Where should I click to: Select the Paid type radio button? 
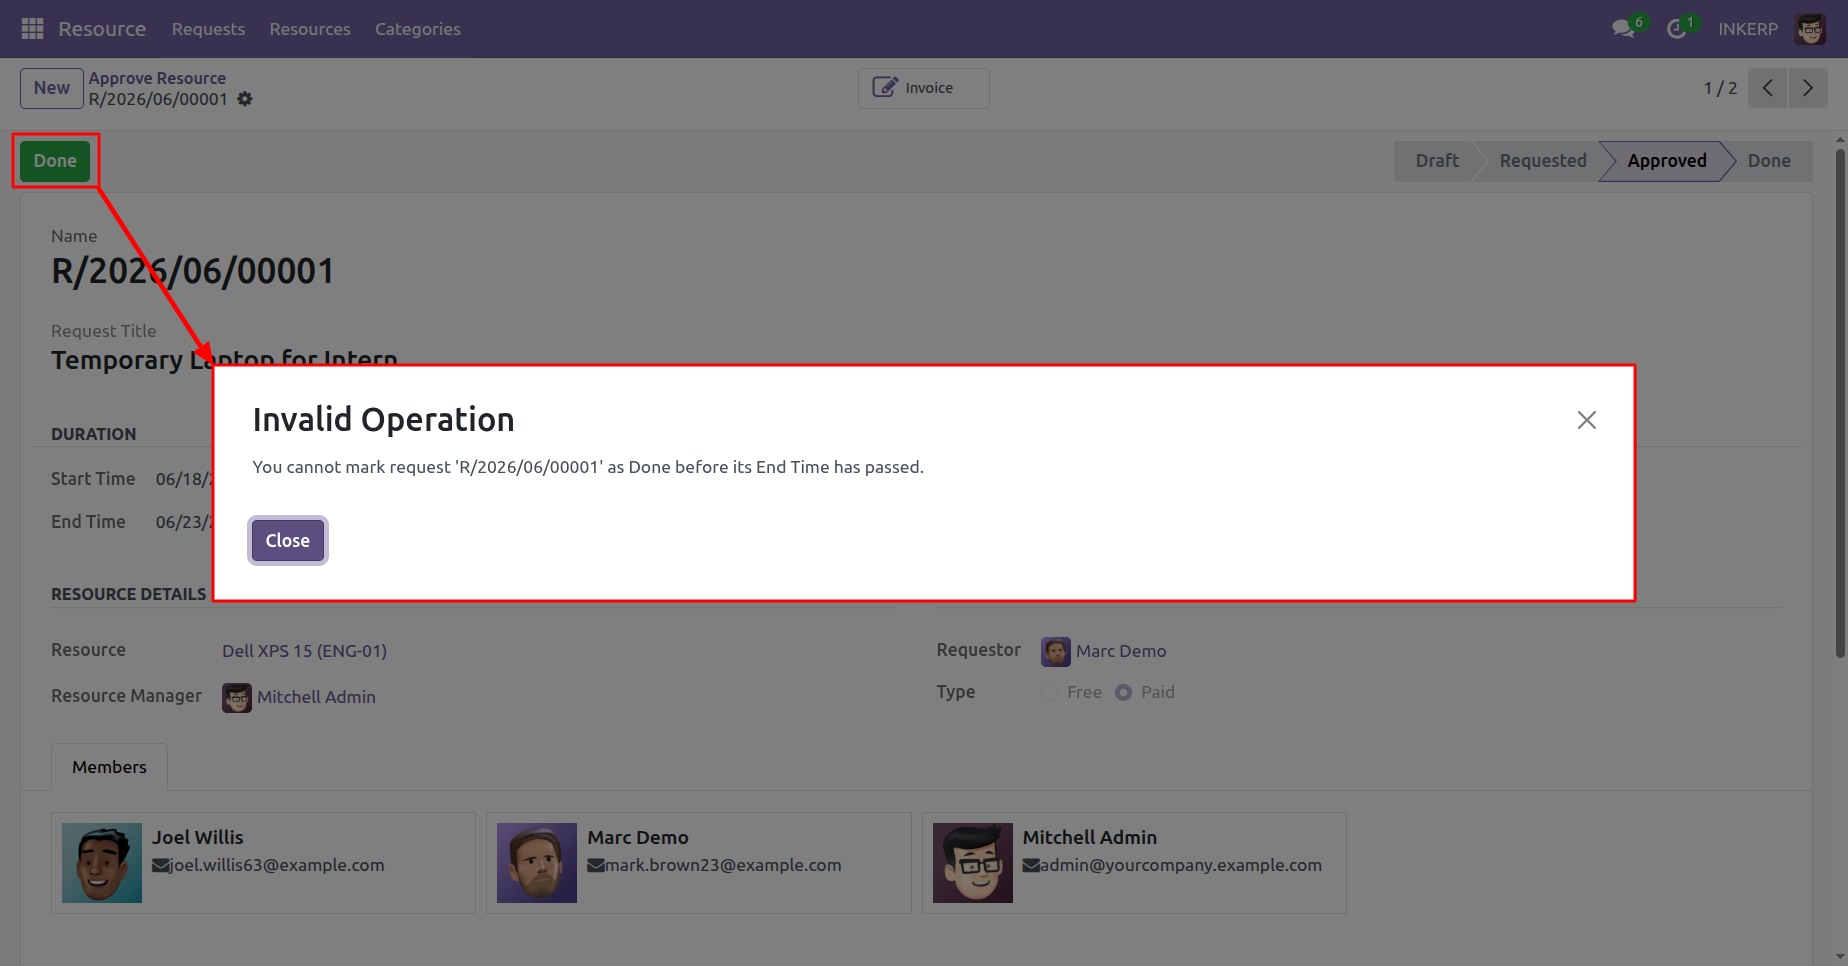[1124, 692]
